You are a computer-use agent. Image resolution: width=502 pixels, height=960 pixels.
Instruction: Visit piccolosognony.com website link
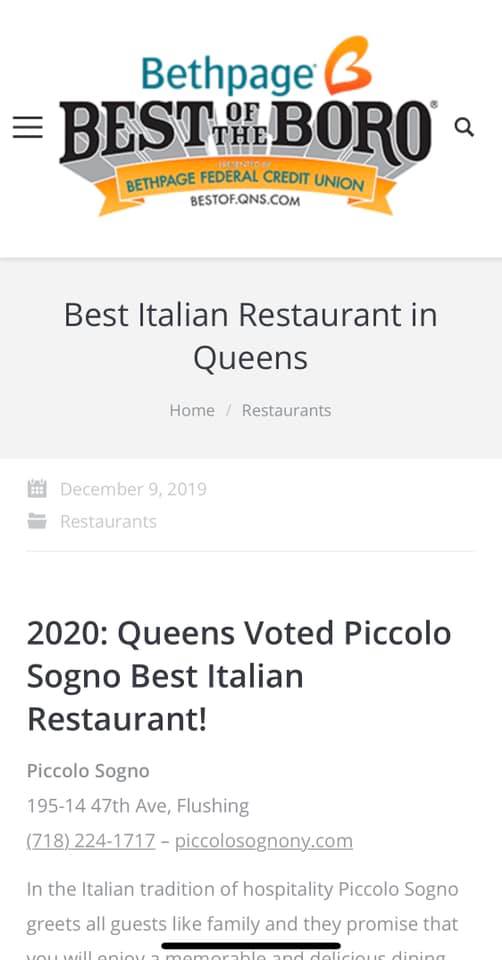click(x=264, y=841)
